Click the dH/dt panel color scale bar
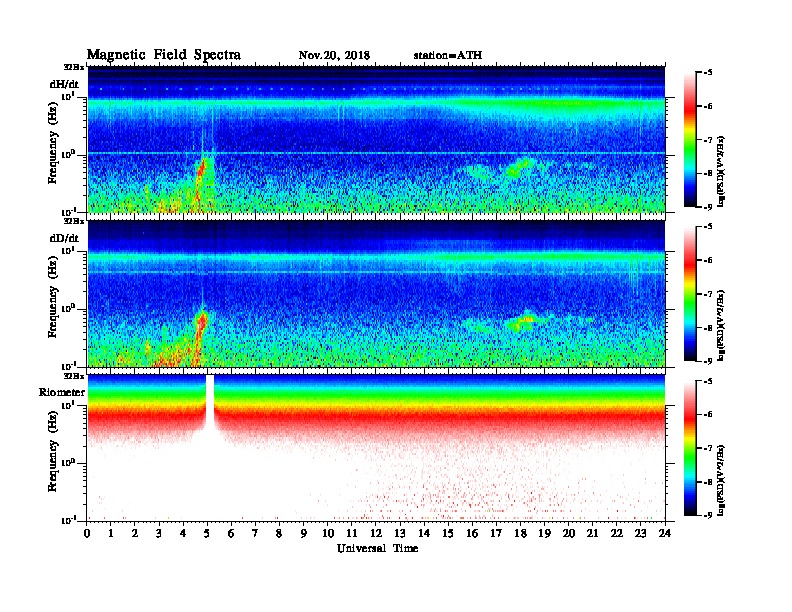The width and height of the screenshot is (792, 612). (x=690, y=140)
